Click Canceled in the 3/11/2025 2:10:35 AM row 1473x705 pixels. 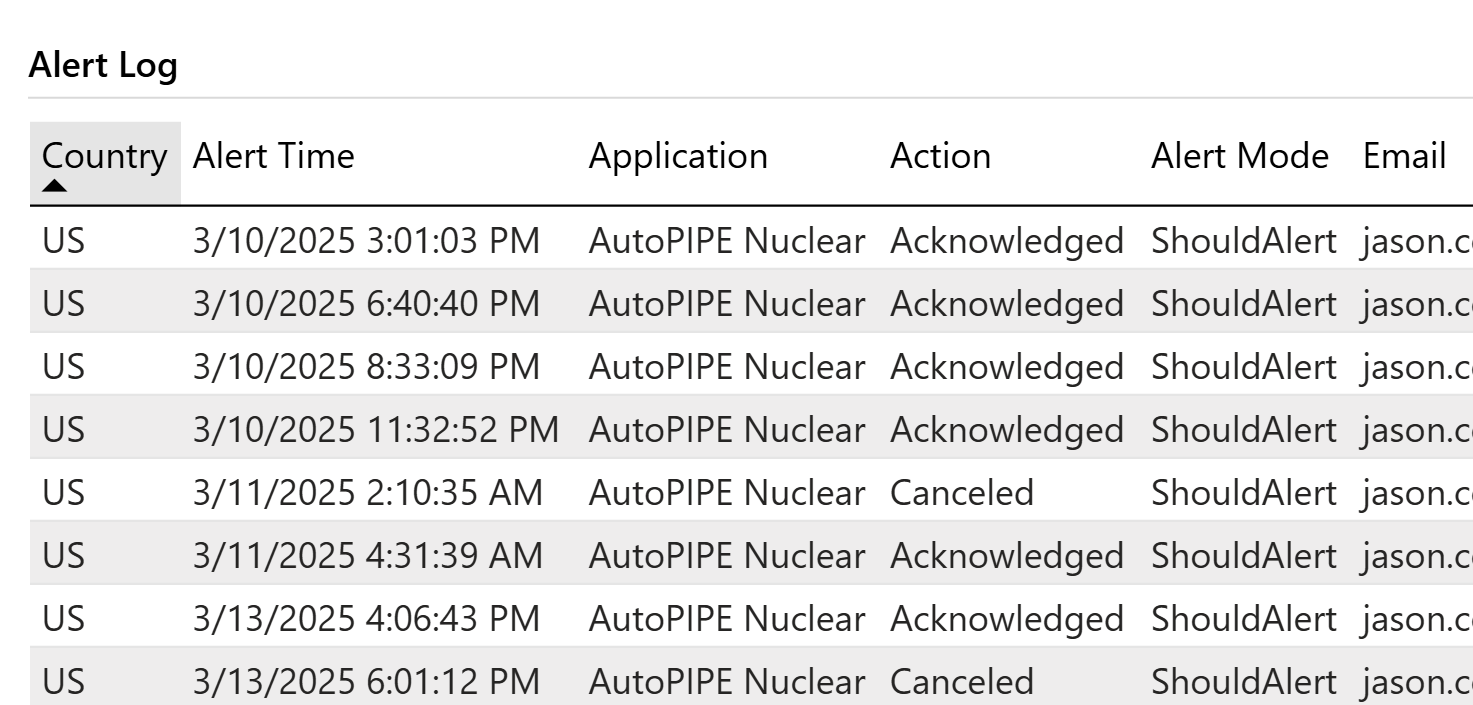tap(962, 492)
